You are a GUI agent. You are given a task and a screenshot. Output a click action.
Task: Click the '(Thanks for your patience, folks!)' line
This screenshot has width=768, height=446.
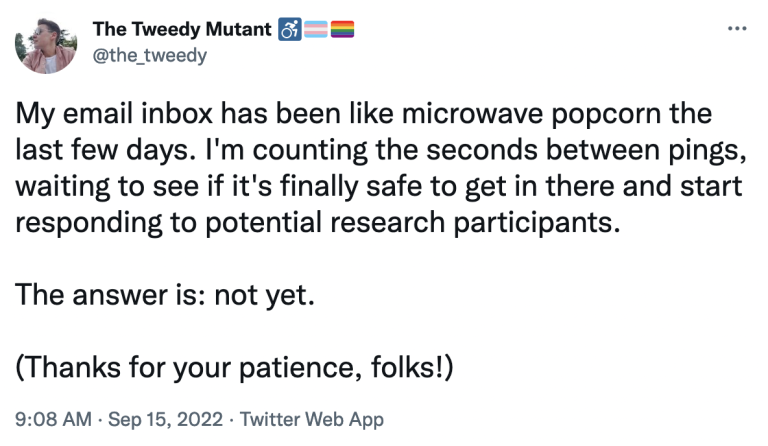(x=235, y=367)
